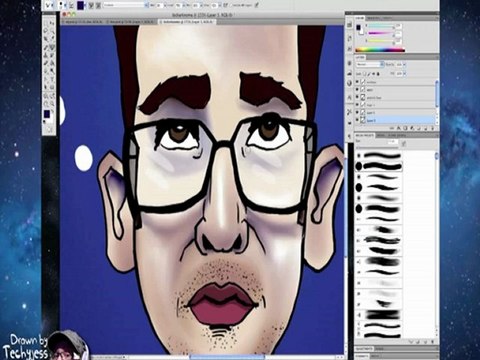Toggle visibility of second layer from top
The image size is (480, 360).
point(357,89)
